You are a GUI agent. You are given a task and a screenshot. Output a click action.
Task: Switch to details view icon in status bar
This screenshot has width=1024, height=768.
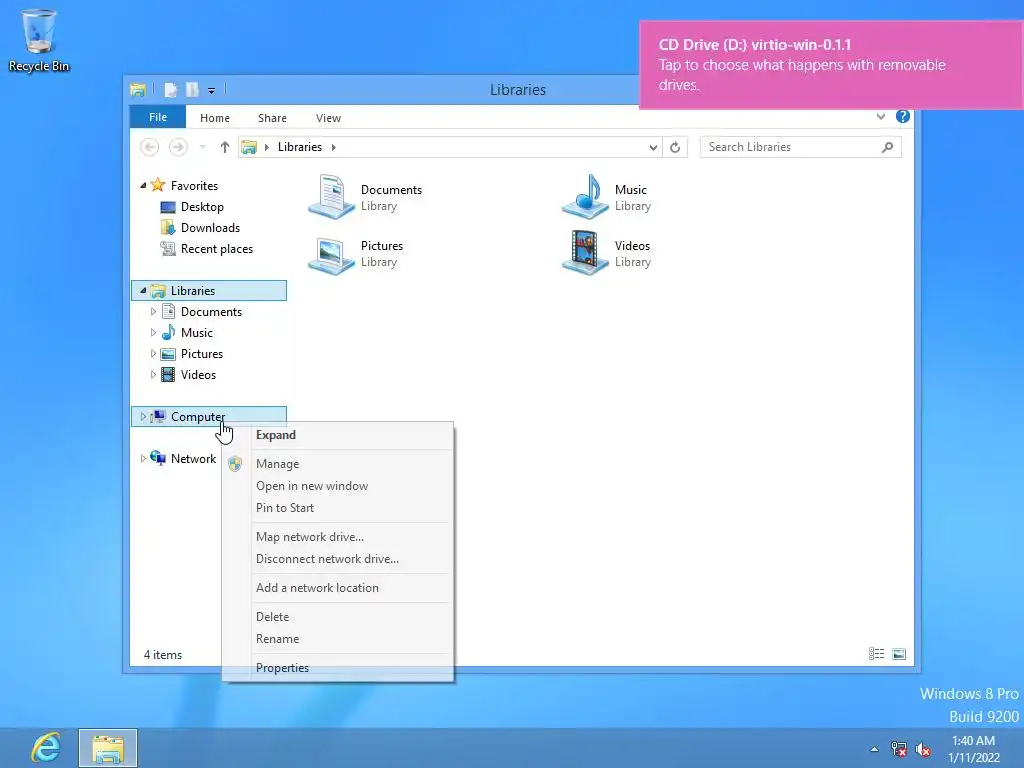(x=876, y=654)
